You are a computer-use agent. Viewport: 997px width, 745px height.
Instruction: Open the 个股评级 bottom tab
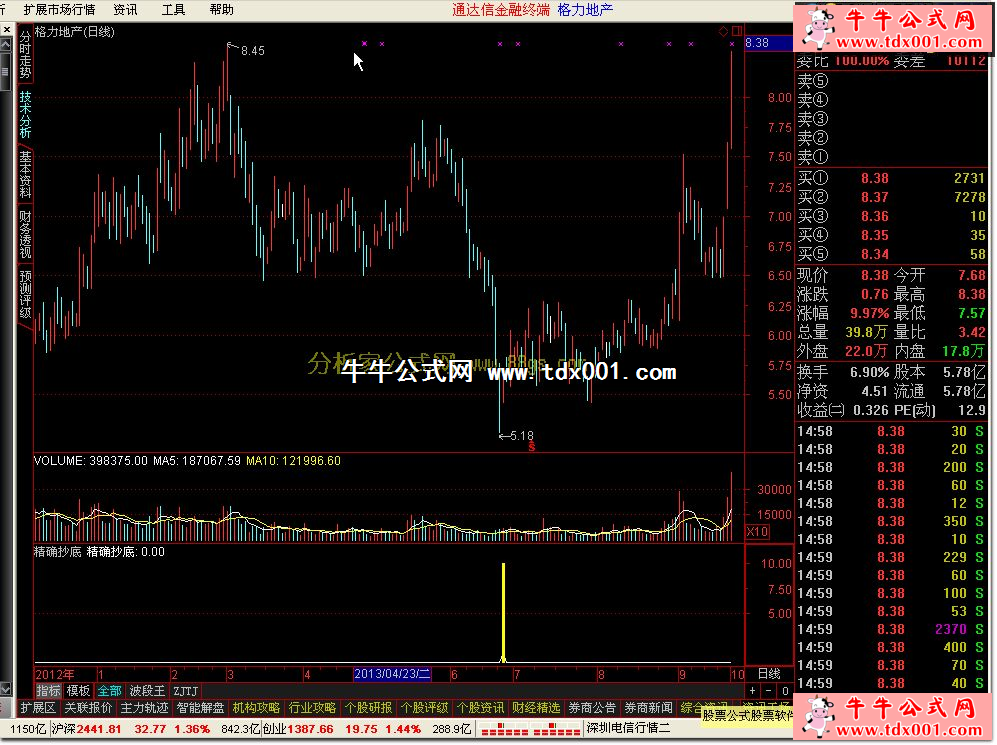424,708
